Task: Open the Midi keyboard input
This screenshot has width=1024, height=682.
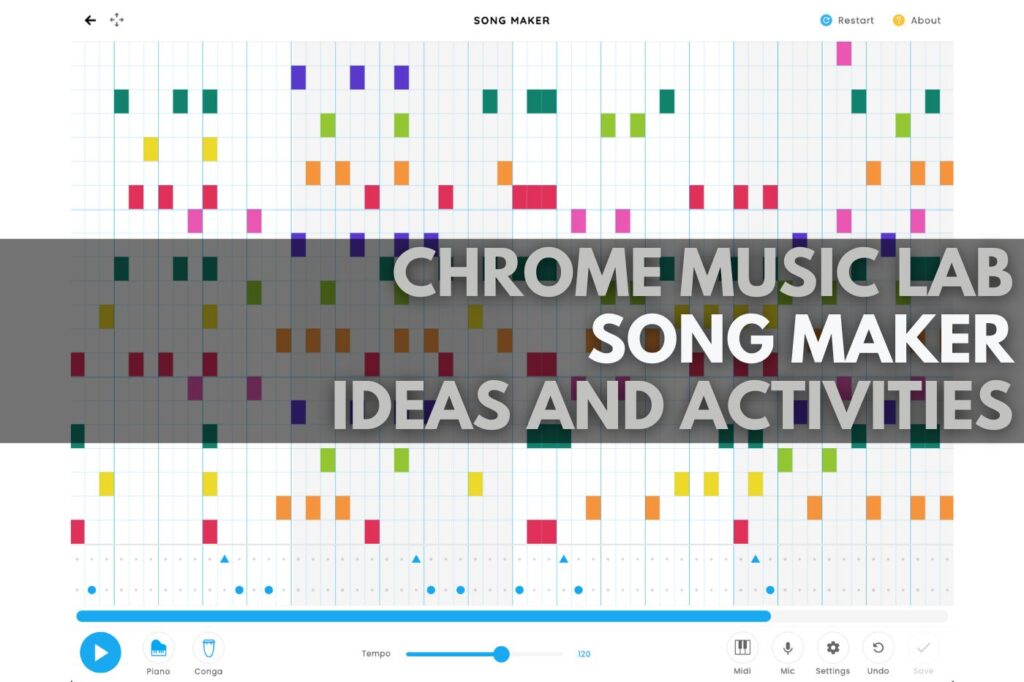Action: (x=743, y=654)
